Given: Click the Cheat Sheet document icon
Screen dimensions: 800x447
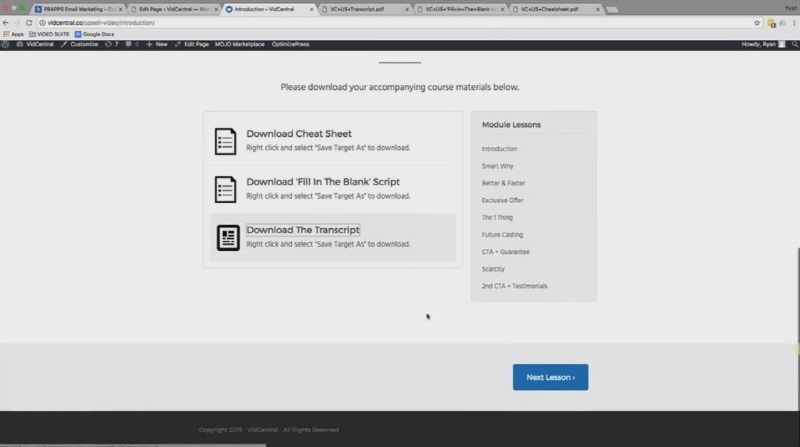Looking at the screenshot, I should pos(225,141).
